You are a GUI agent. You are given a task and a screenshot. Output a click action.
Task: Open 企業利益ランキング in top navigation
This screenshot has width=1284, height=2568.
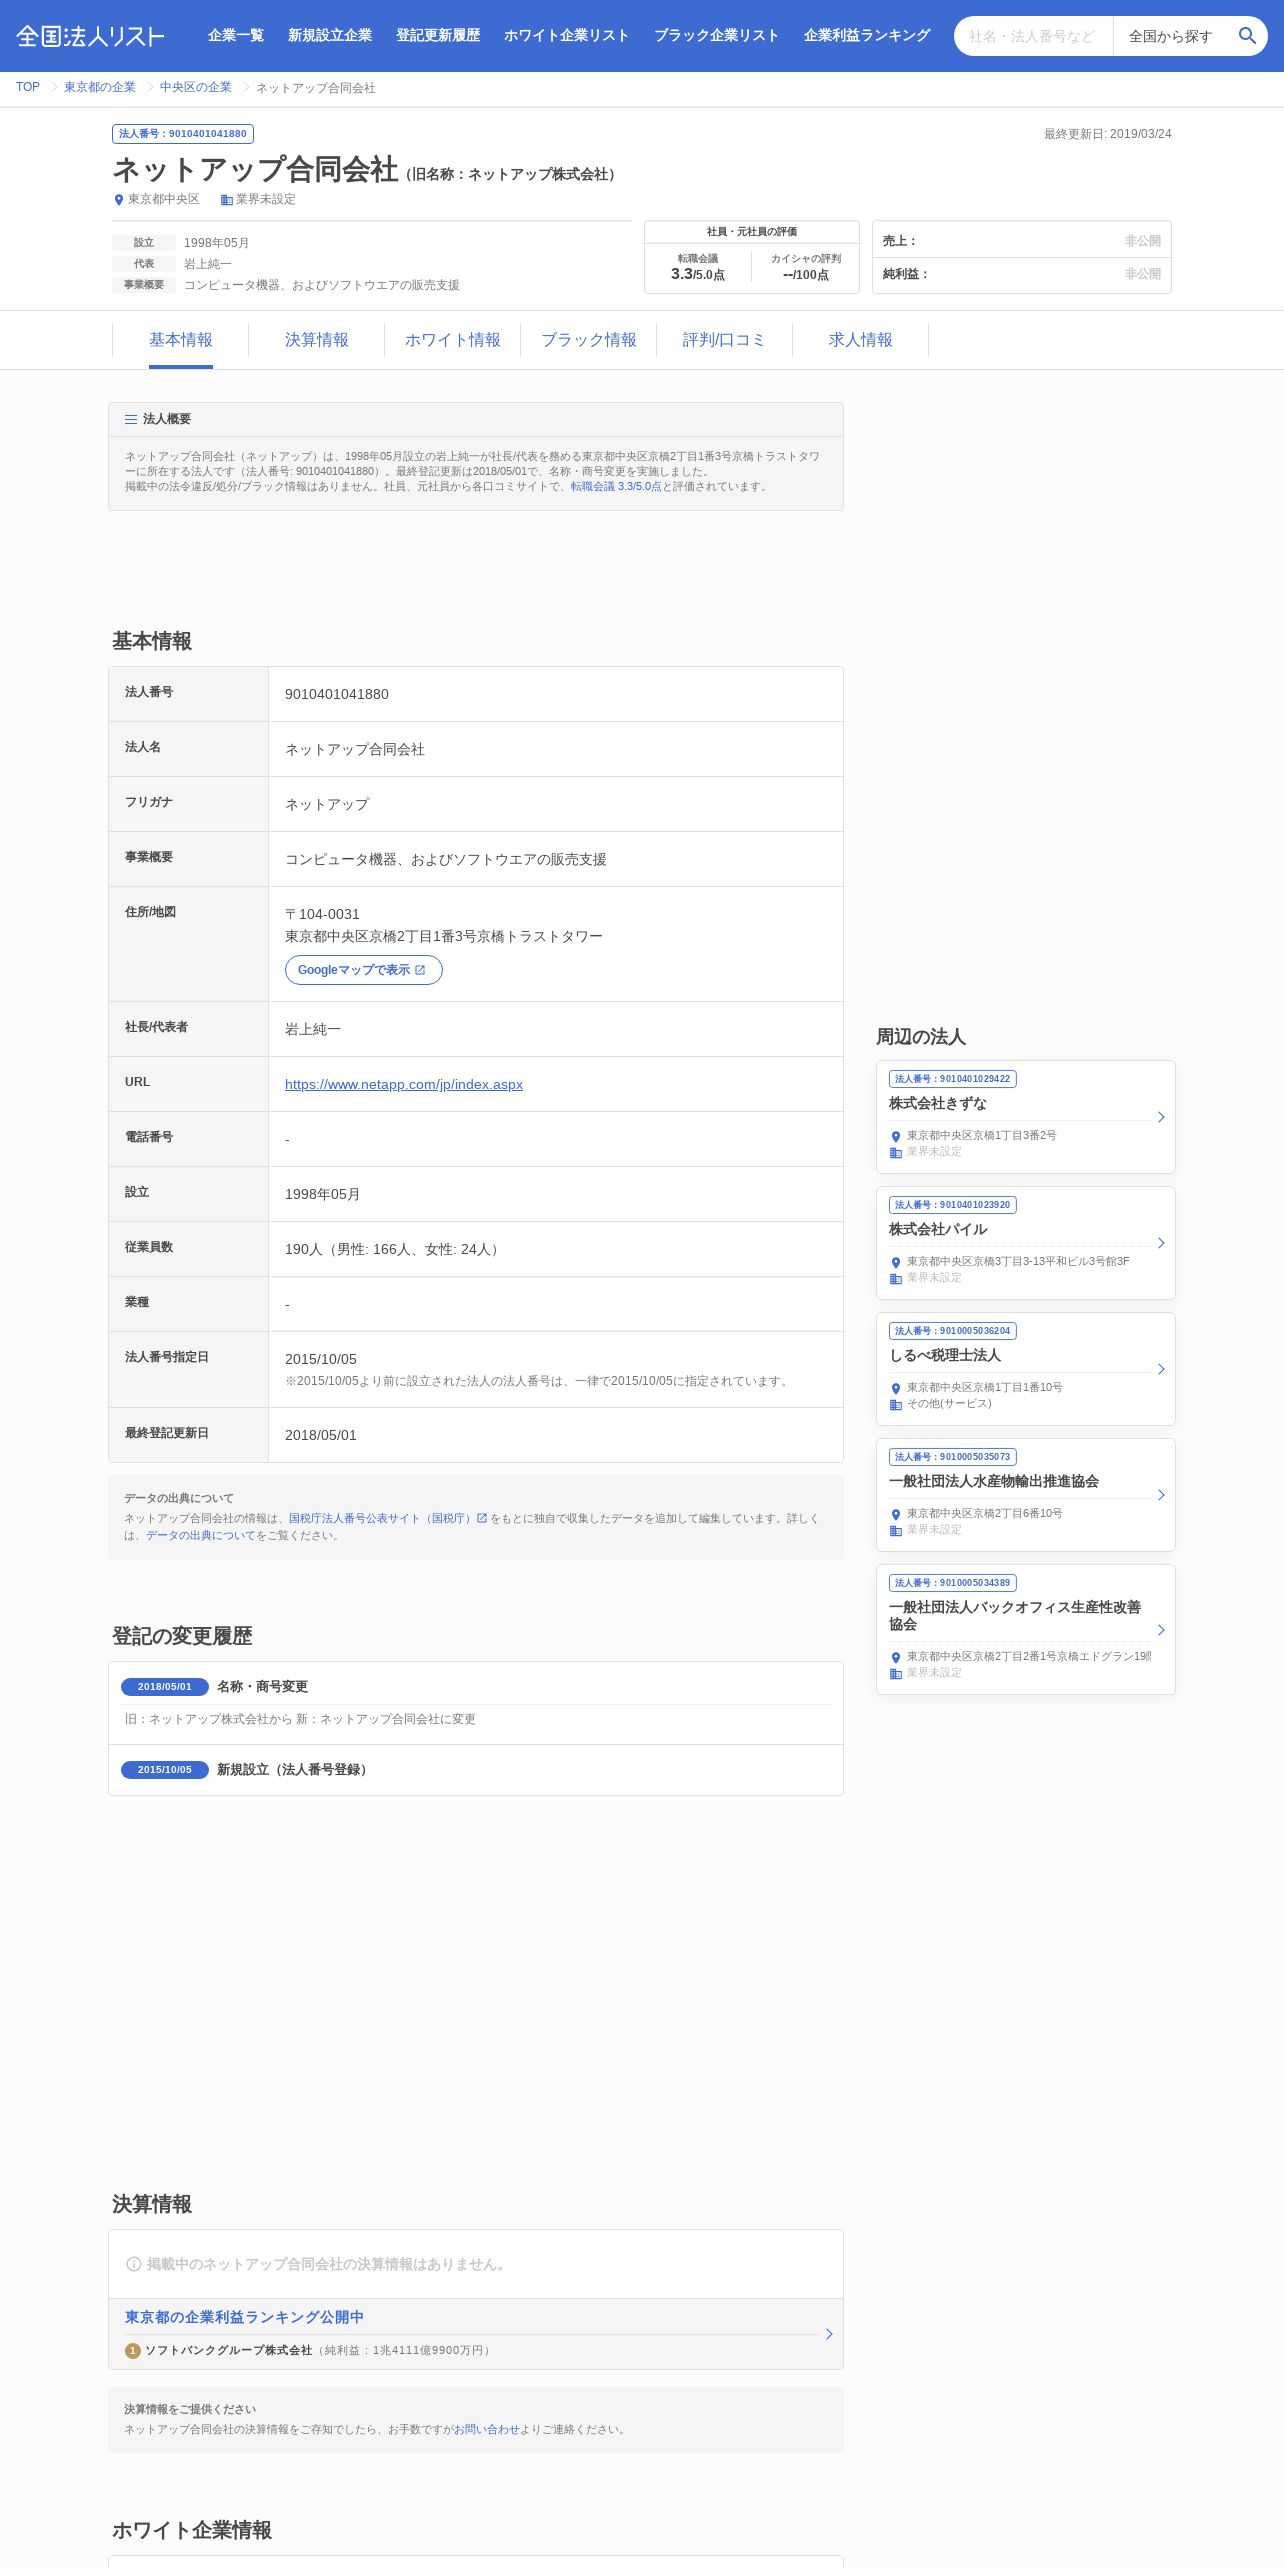(867, 36)
